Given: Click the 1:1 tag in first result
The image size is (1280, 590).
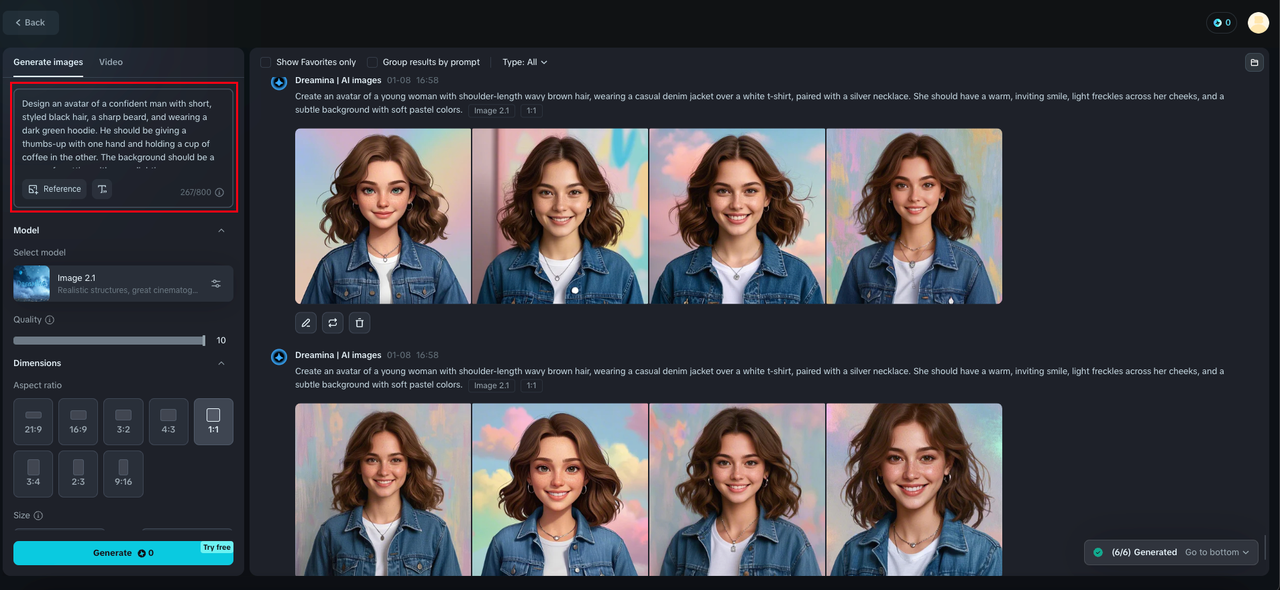Looking at the screenshot, I should (531, 110).
